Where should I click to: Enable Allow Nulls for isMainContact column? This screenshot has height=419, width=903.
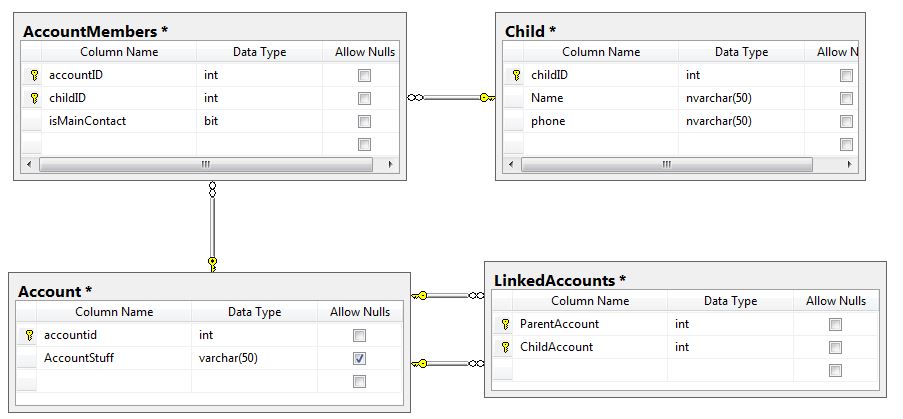tap(365, 121)
